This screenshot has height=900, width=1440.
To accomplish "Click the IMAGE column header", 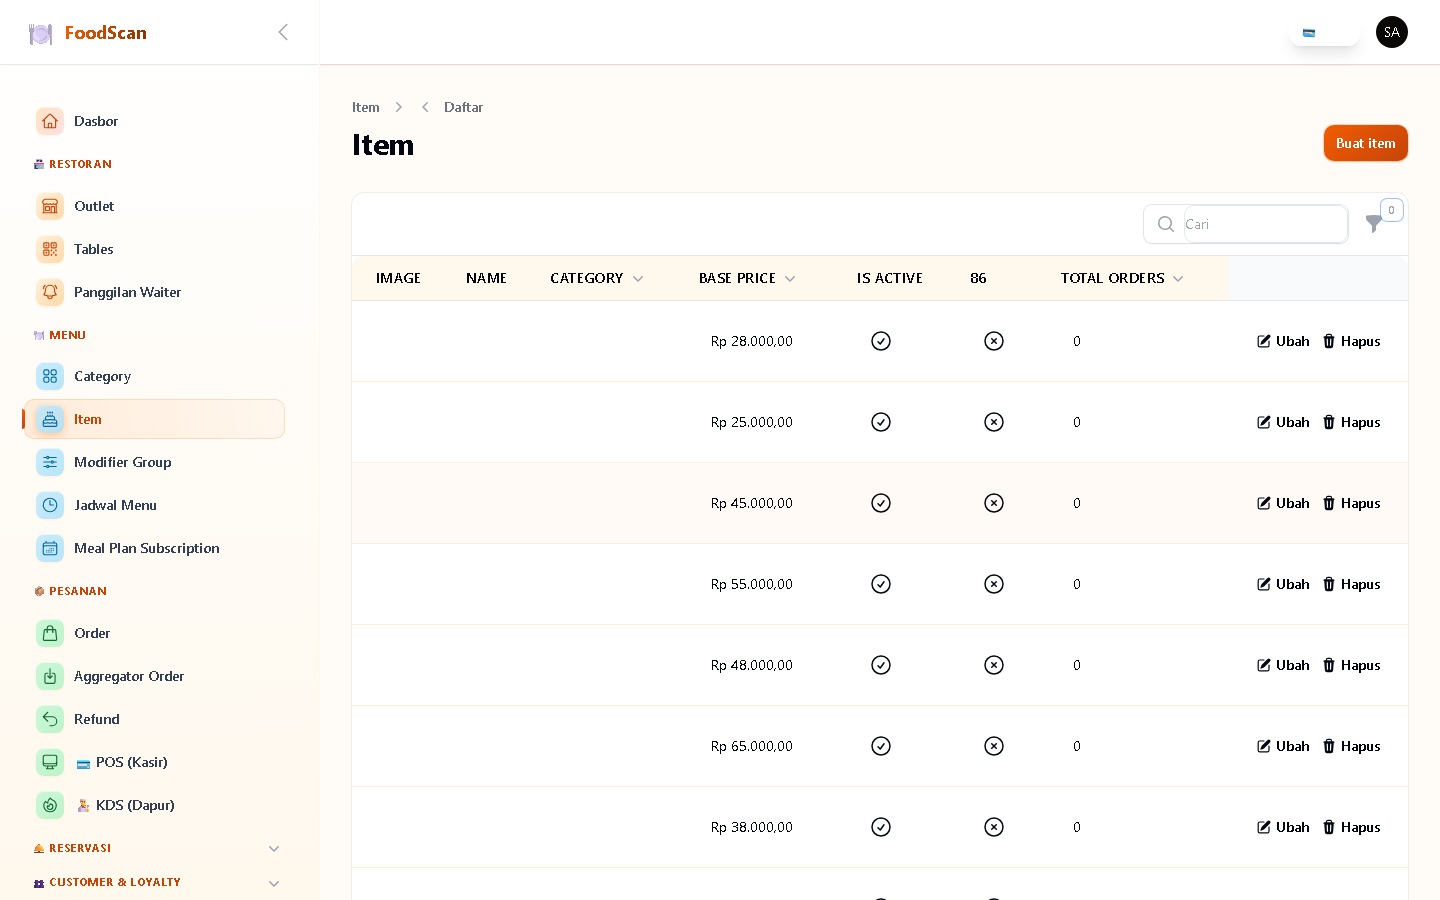I will (398, 278).
